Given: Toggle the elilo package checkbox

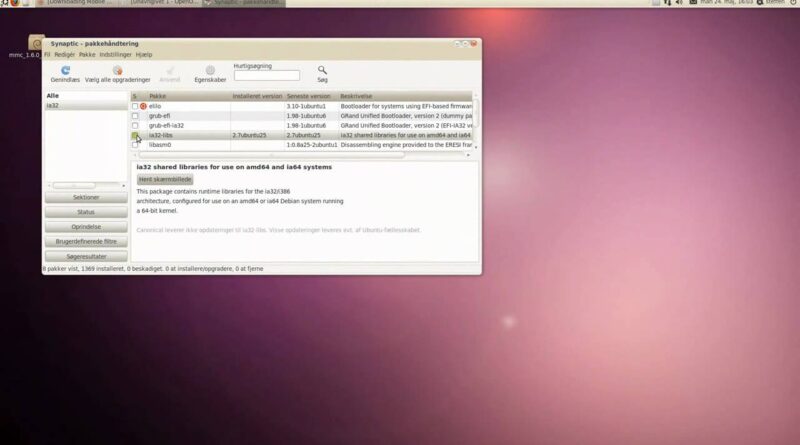Looking at the screenshot, I should [x=135, y=106].
